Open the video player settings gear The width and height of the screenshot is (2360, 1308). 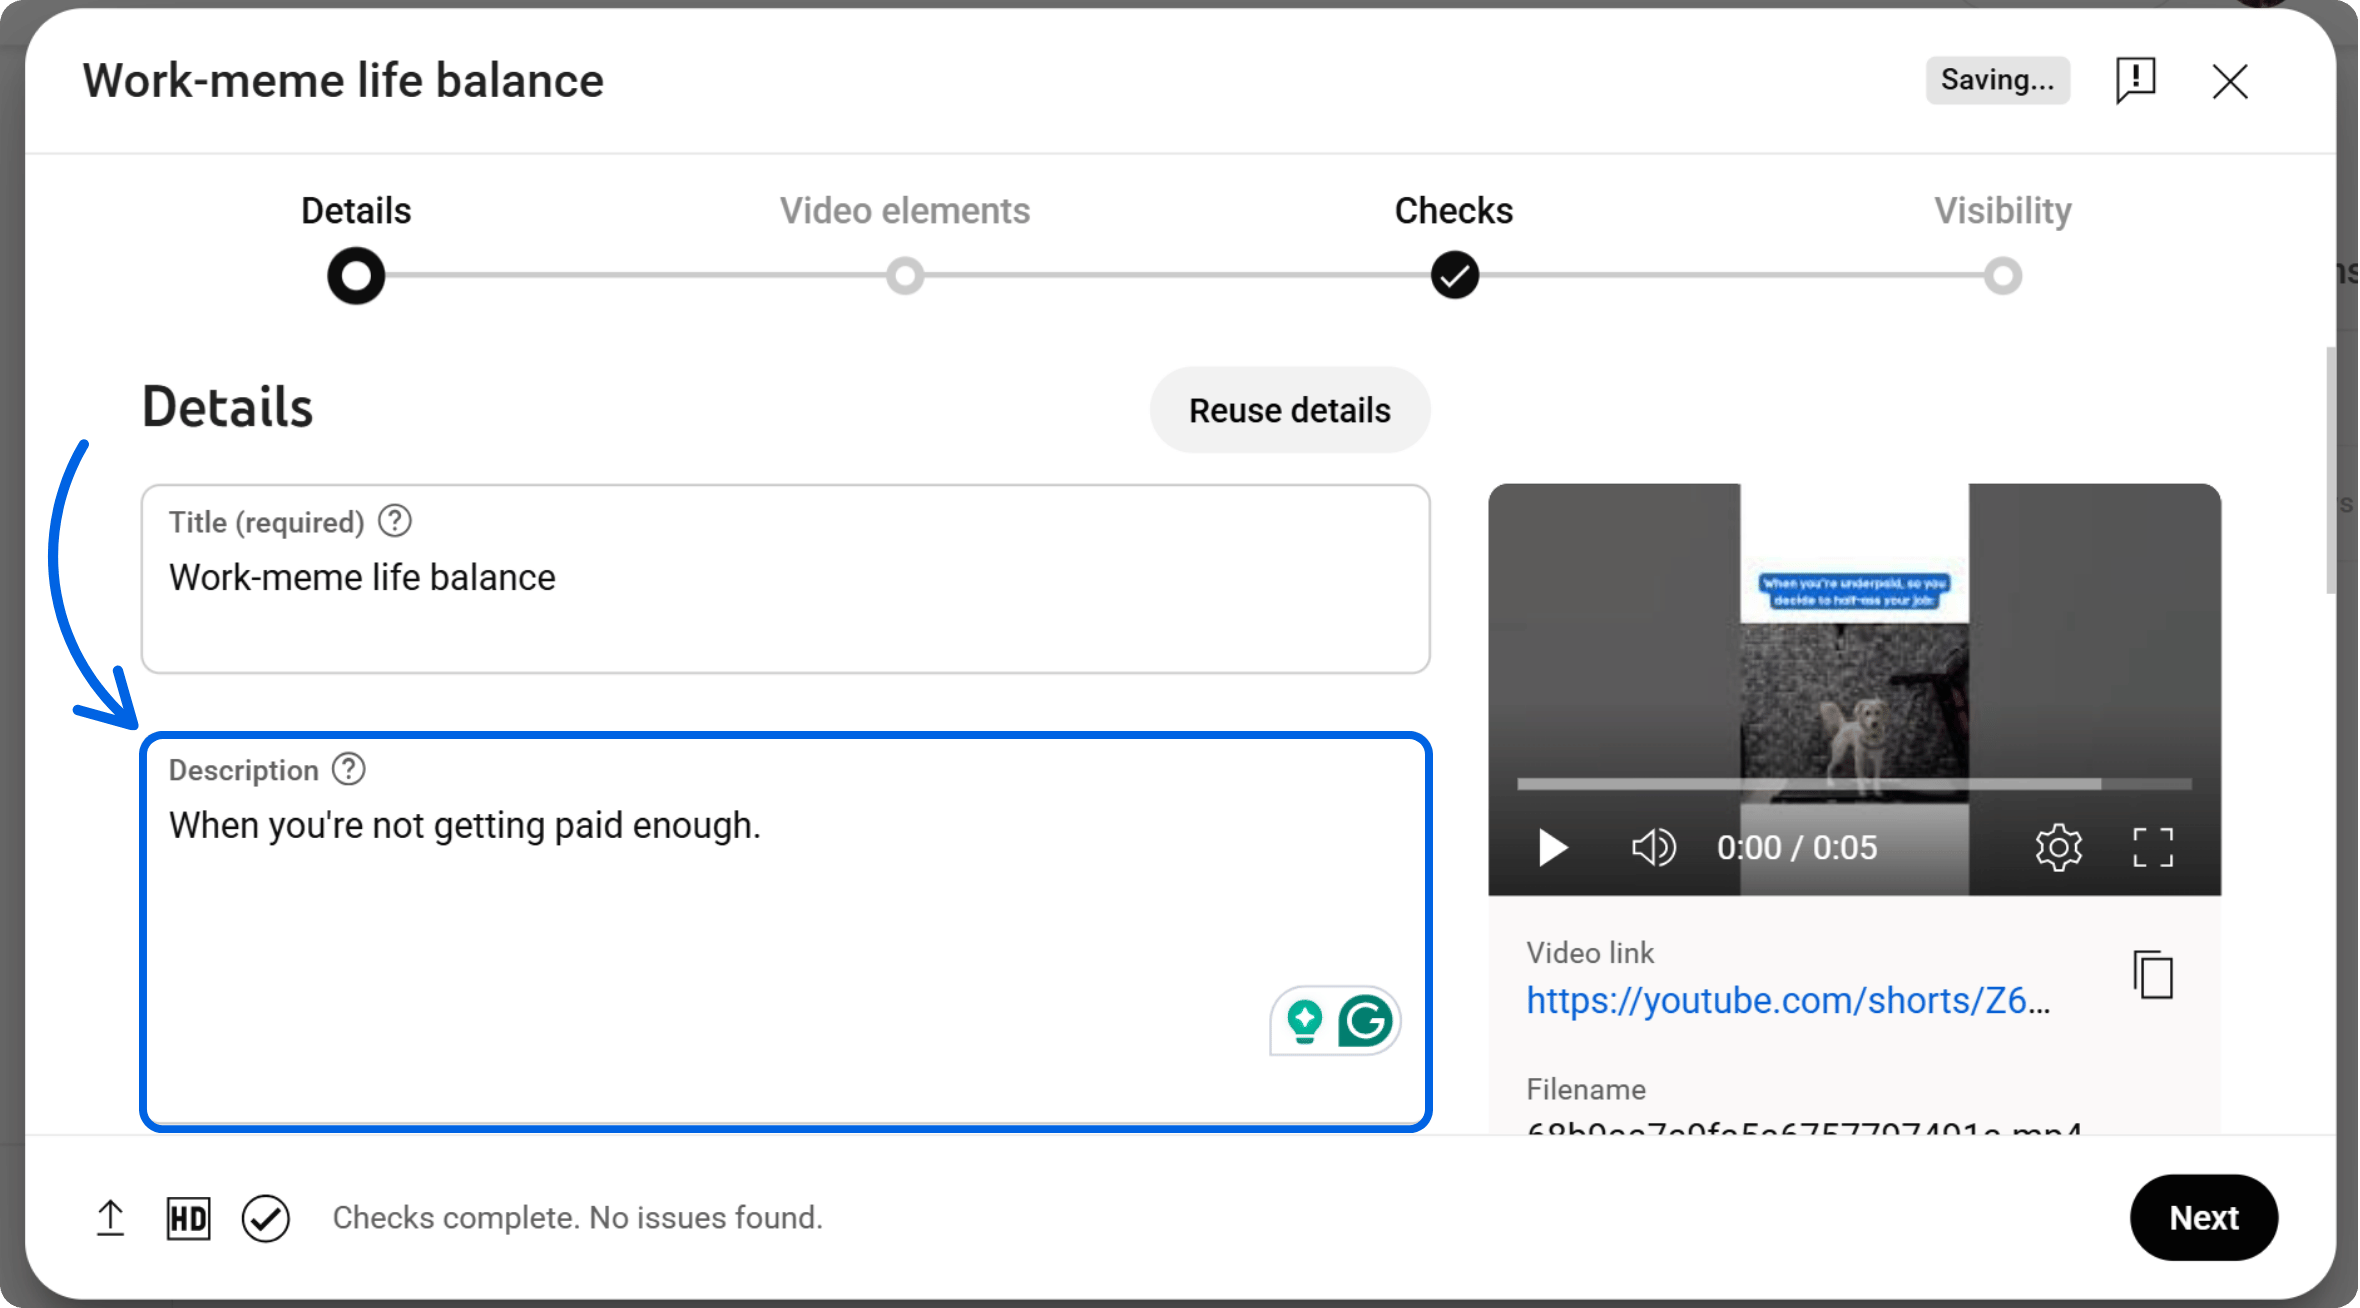point(2058,847)
